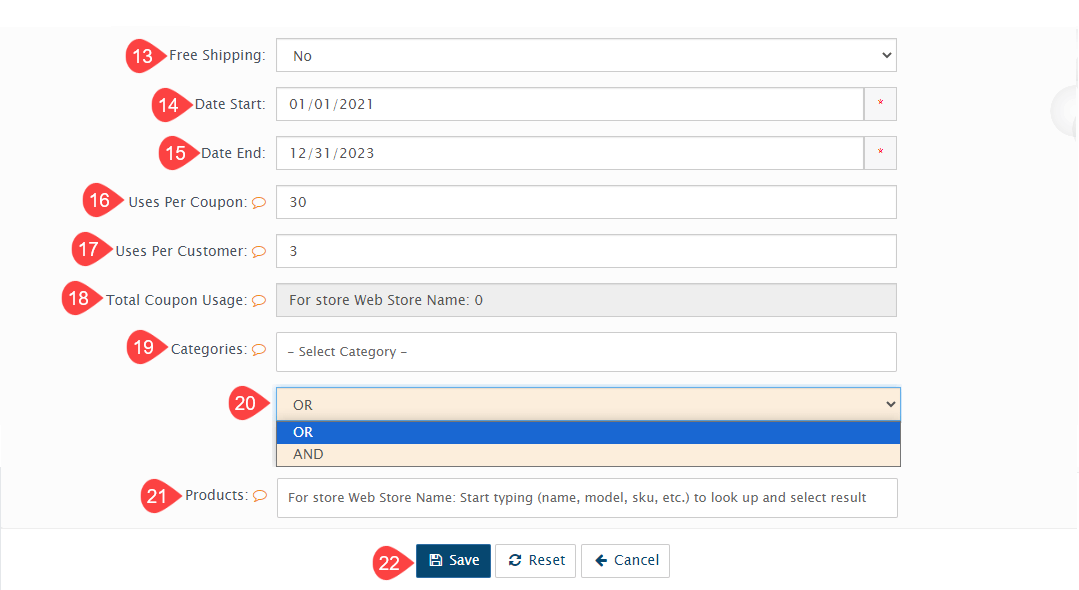Click the Uses Per Coupon help bubble icon

[259, 202]
